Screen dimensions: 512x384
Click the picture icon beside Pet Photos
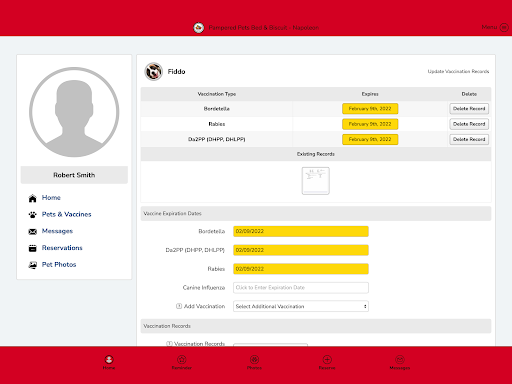(x=32, y=265)
